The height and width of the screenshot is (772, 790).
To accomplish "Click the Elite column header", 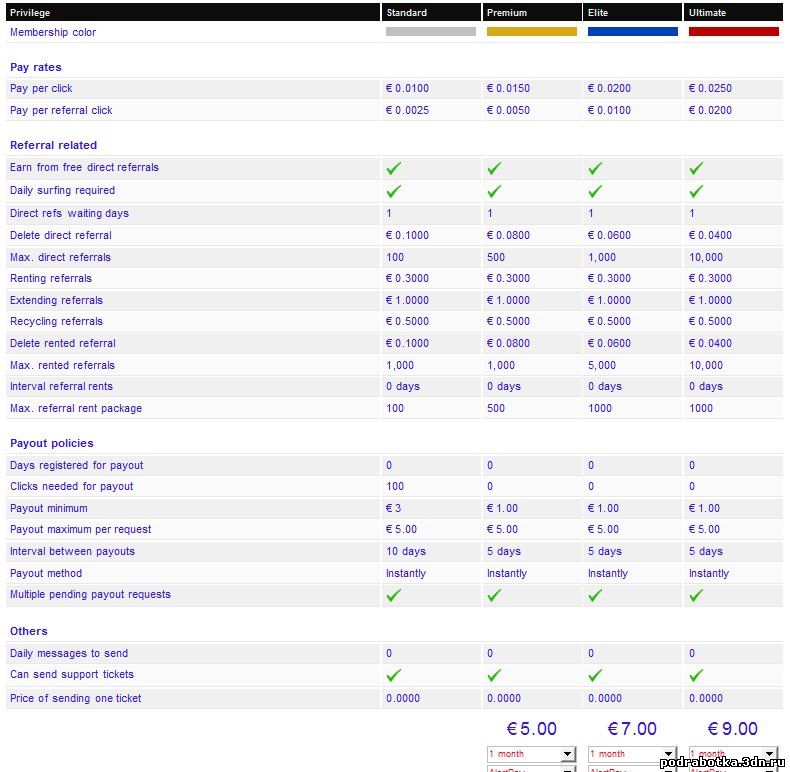I will 633,13.
